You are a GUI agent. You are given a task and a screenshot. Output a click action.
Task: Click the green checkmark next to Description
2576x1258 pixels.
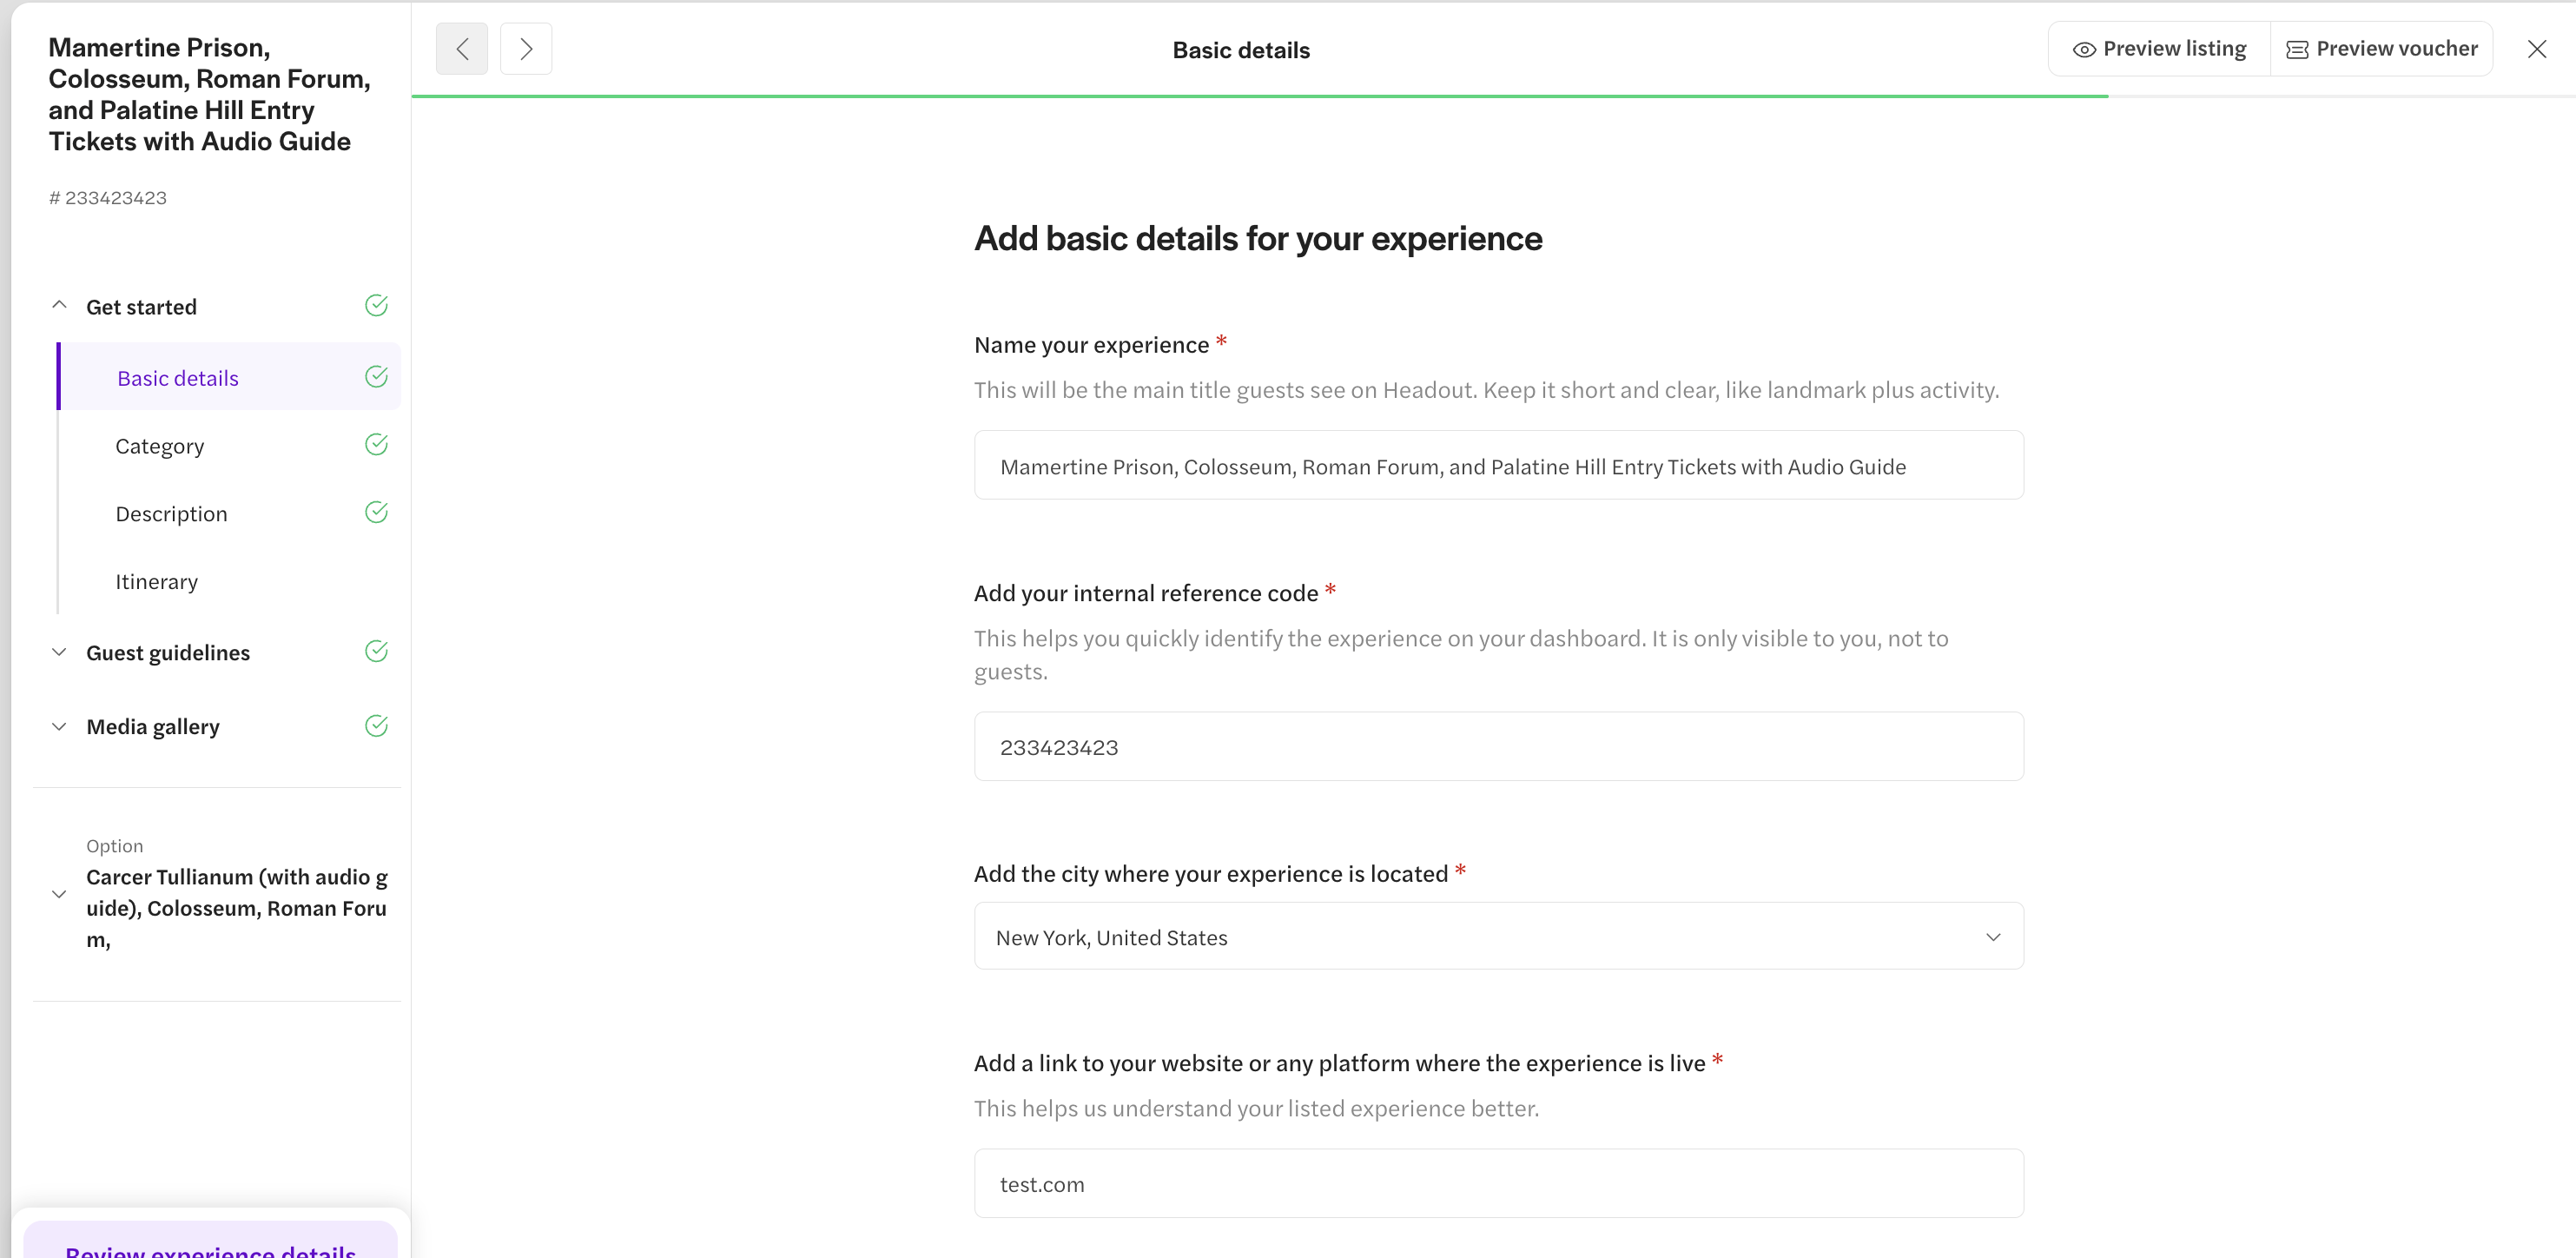pyautogui.click(x=376, y=513)
